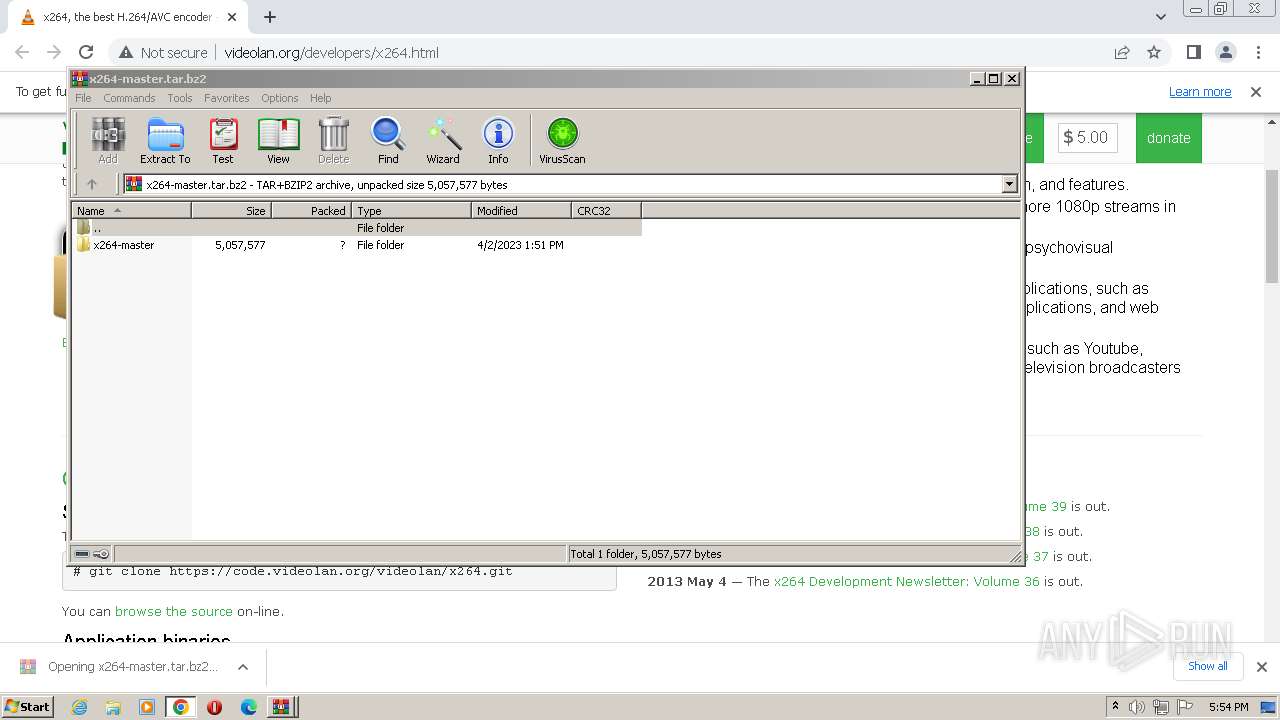Sort file list by CRC32 column

(x=606, y=210)
